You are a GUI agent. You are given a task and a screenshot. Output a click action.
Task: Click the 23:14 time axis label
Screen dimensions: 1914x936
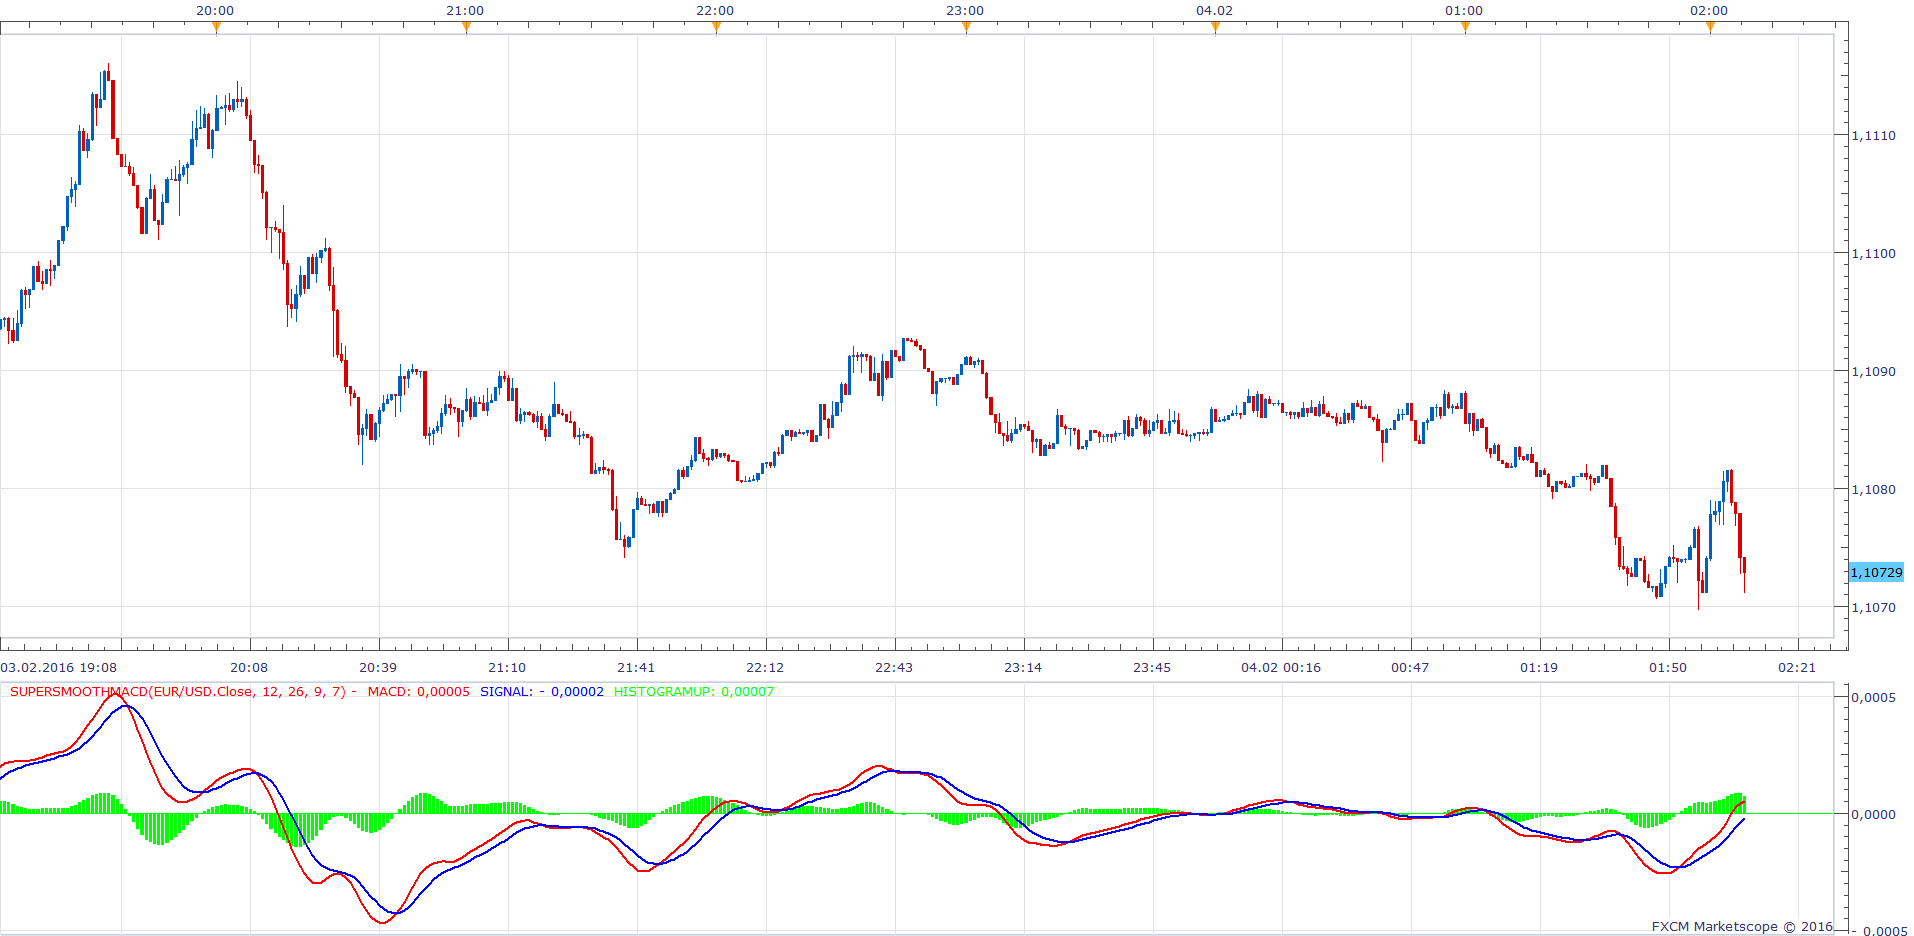1023,667
